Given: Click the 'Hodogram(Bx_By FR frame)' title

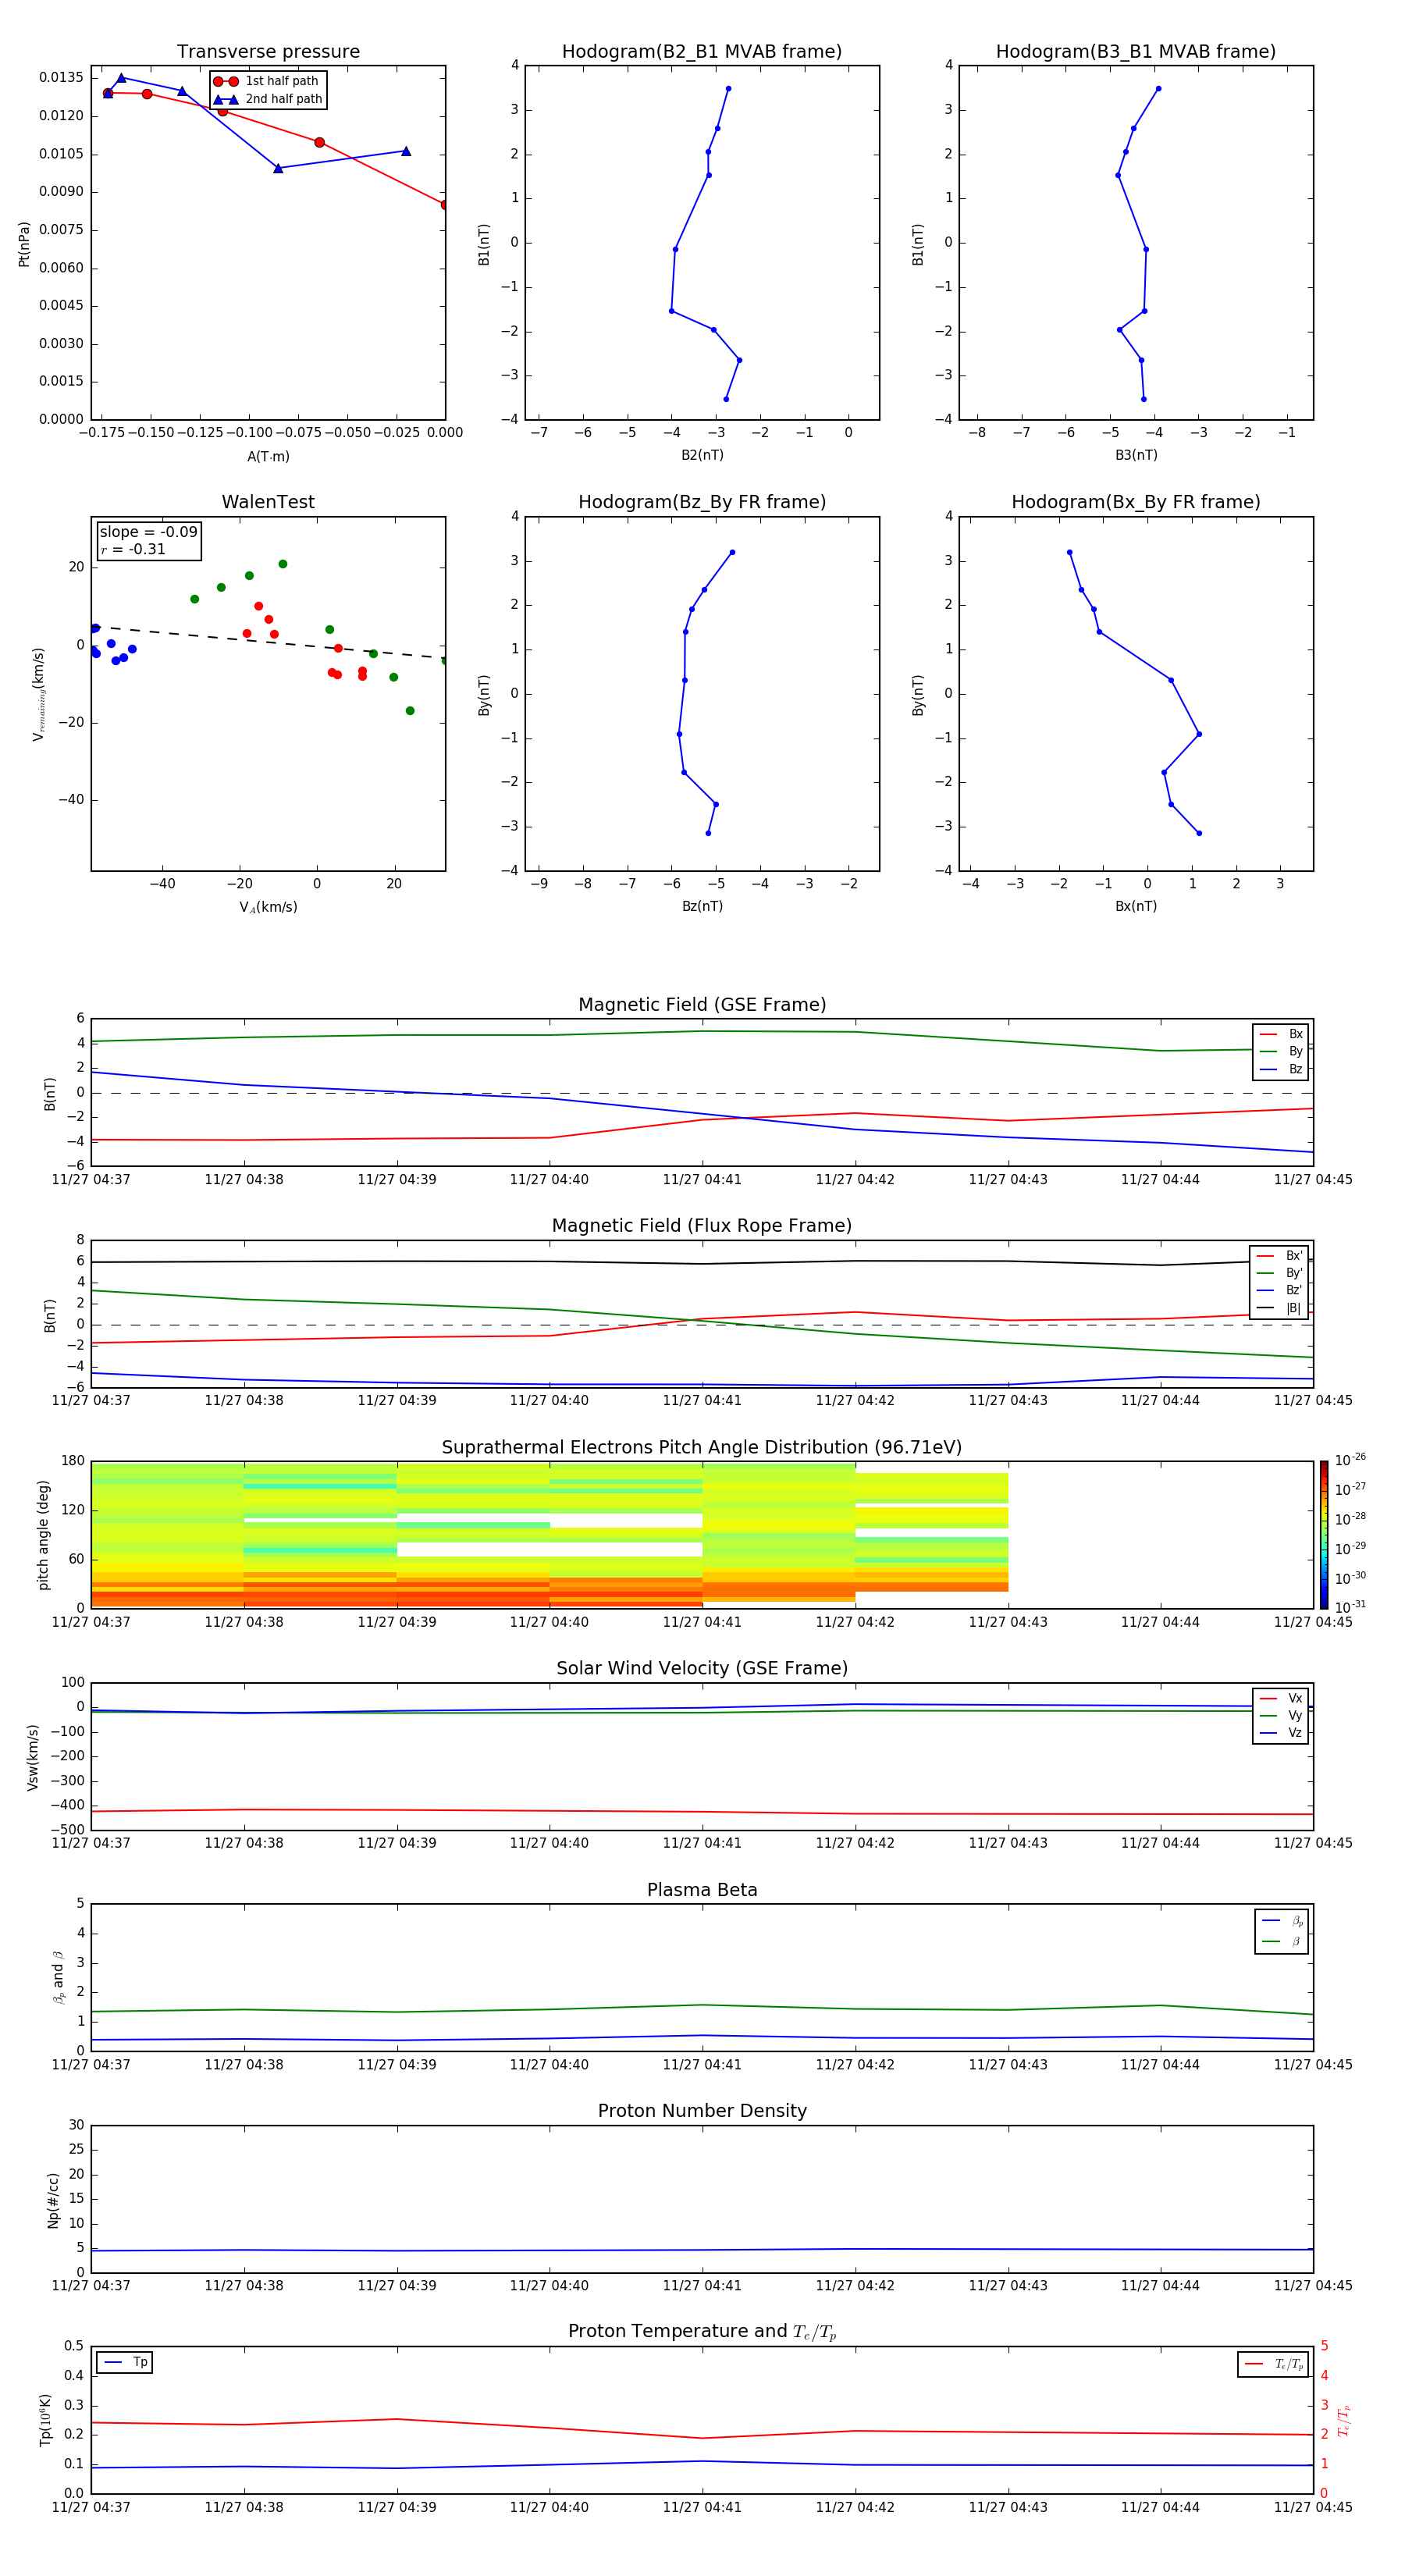Looking at the screenshot, I should [x=1136, y=502].
